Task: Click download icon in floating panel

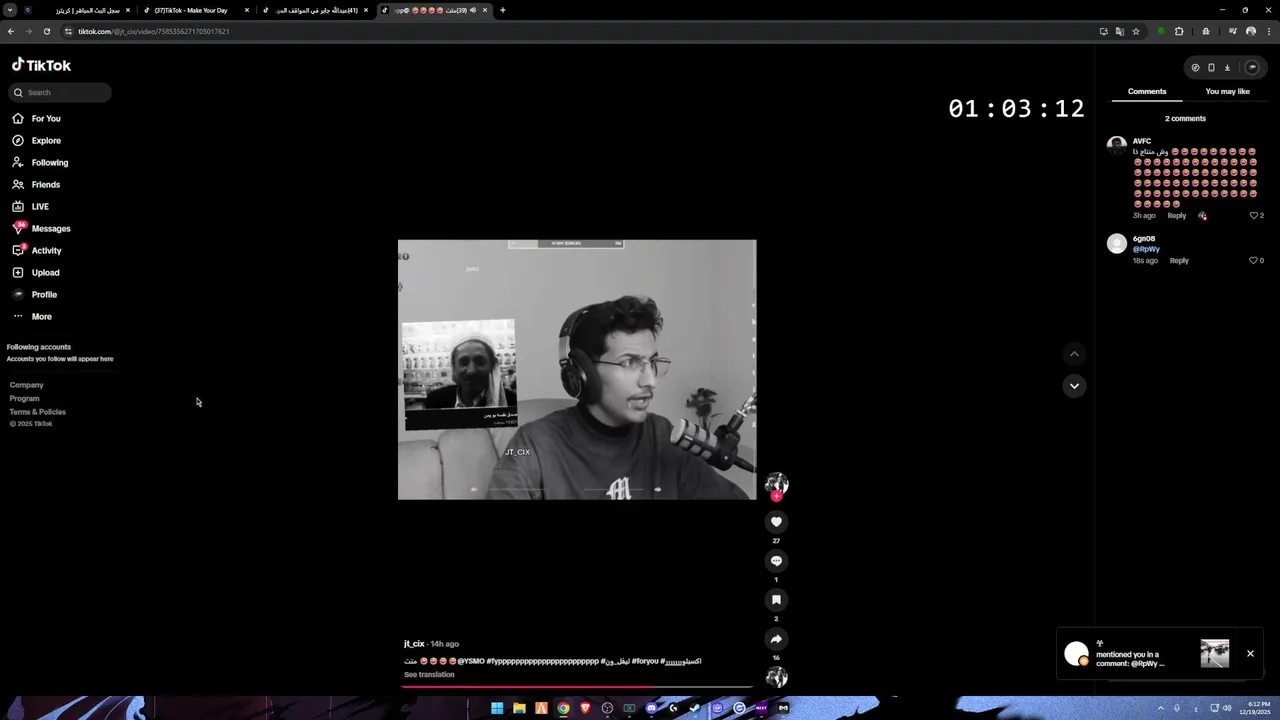Action: coord(1227,68)
